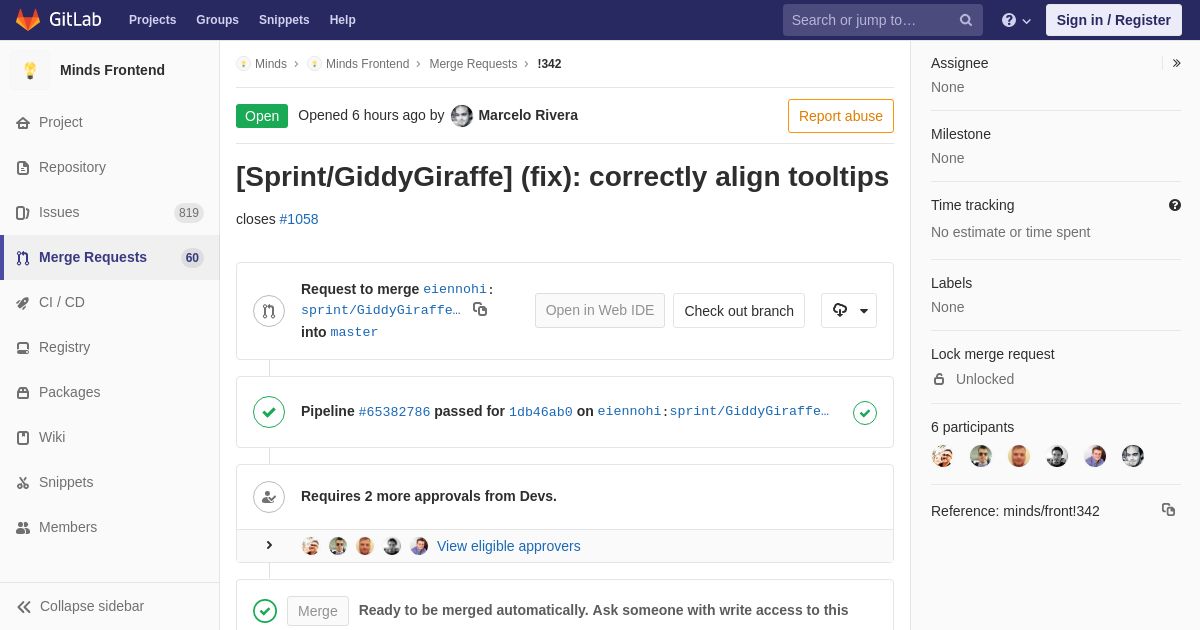
Task: Click Marcelo Rivera's author avatar
Action: (x=462, y=116)
